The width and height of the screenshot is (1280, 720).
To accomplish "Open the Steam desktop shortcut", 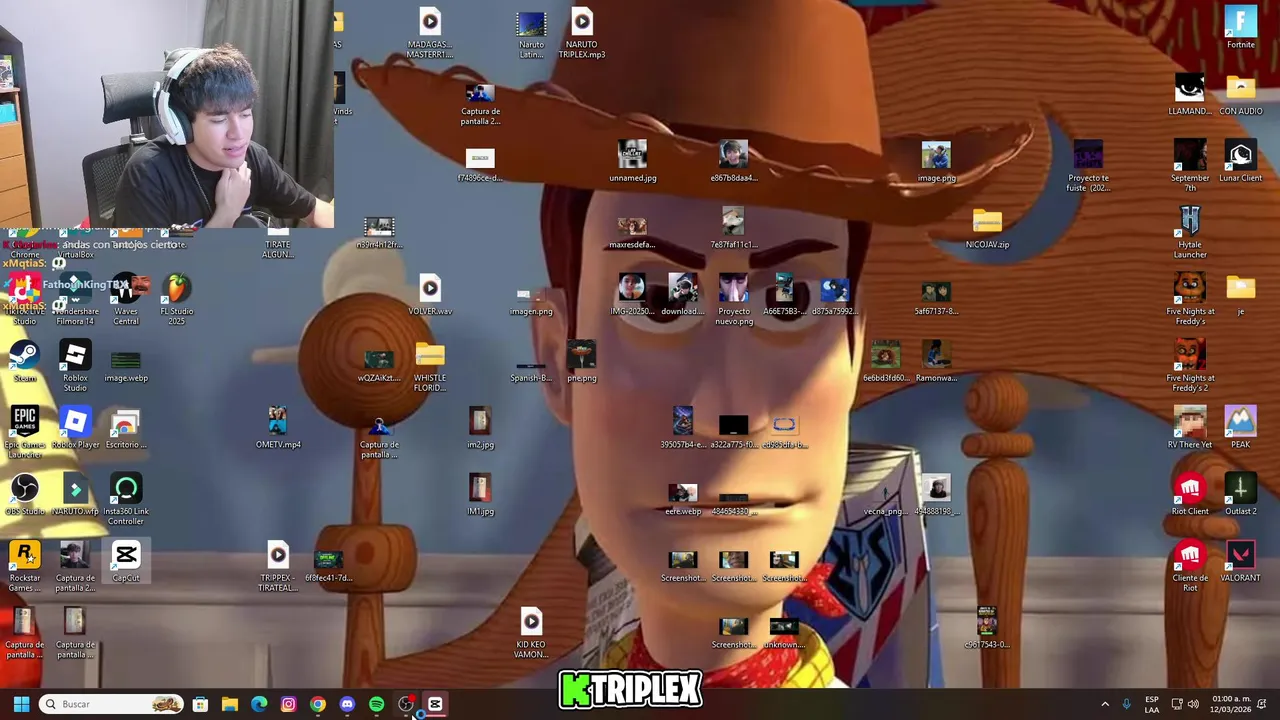I will tap(25, 361).
